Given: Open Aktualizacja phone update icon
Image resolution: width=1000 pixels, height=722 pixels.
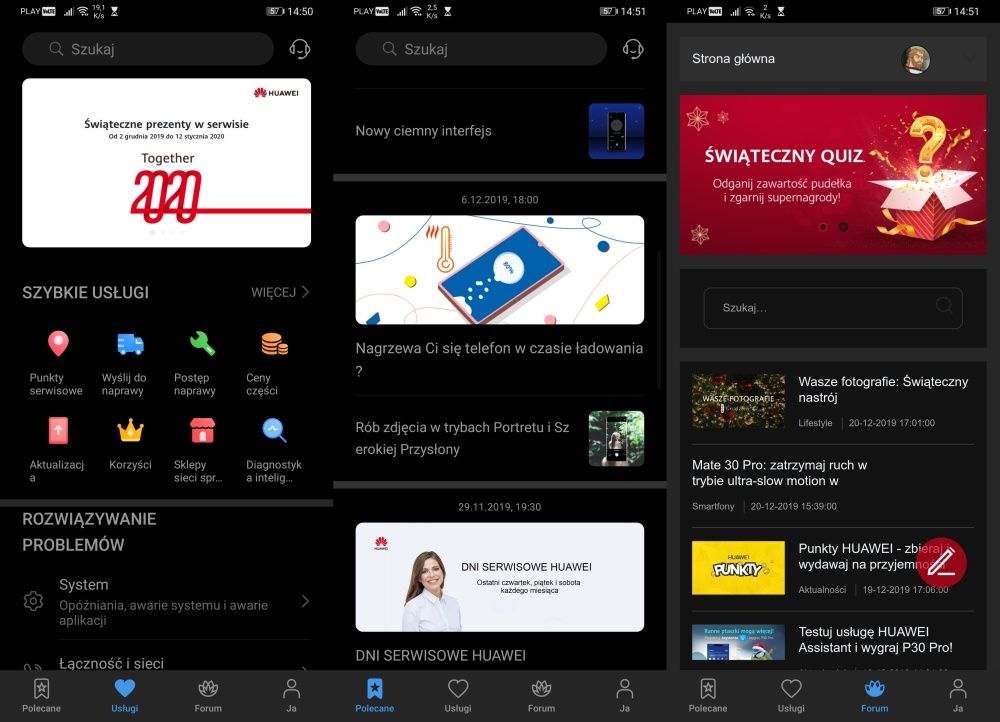Looking at the screenshot, I should [58, 431].
